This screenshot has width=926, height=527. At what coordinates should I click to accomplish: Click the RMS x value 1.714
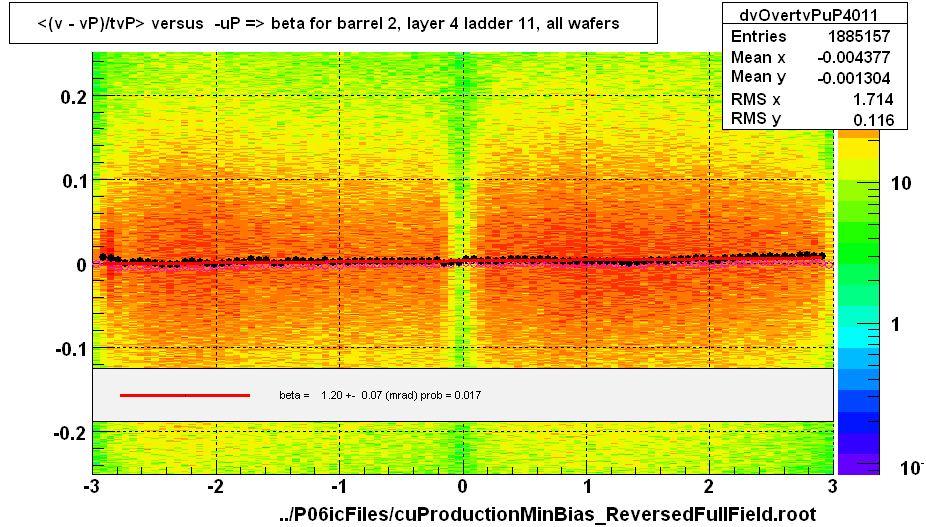pos(873,99)
